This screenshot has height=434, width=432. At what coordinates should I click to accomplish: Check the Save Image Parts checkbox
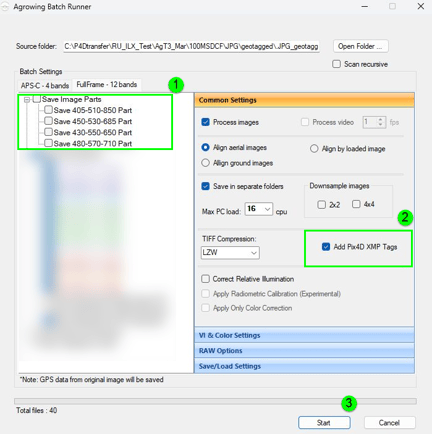[37, 99]
